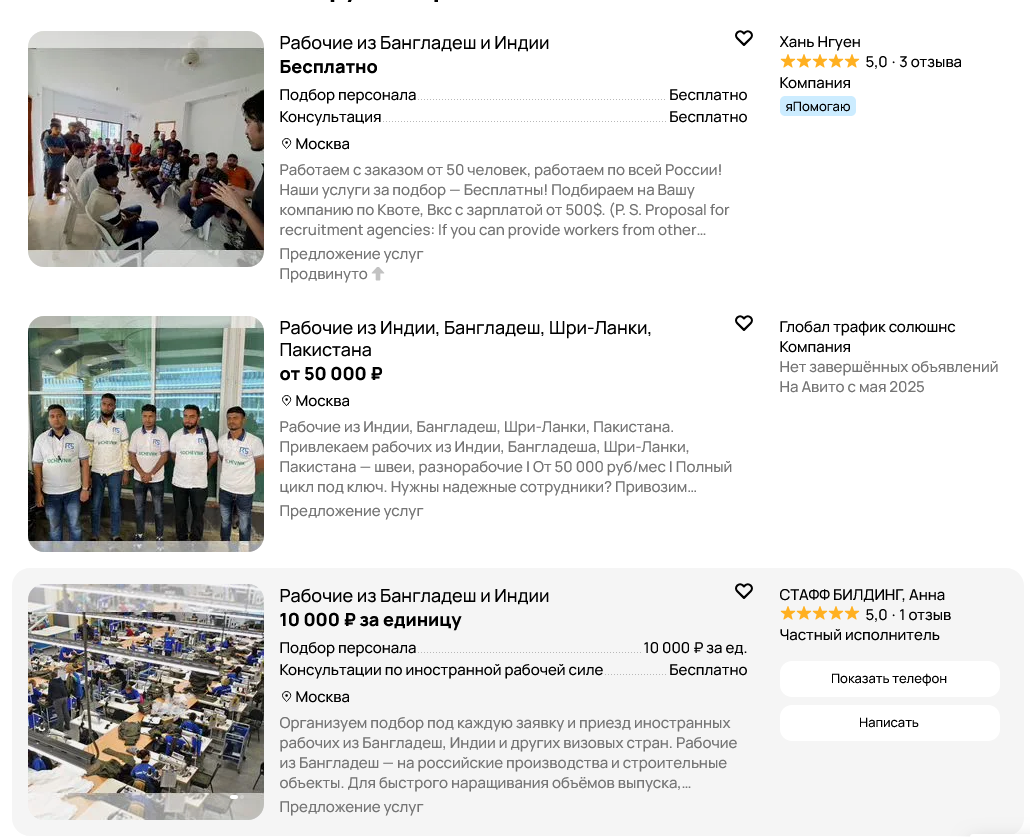Click the star rating of СТАФФ БИЛДИНГ, Анна

(x=819, y=615)
